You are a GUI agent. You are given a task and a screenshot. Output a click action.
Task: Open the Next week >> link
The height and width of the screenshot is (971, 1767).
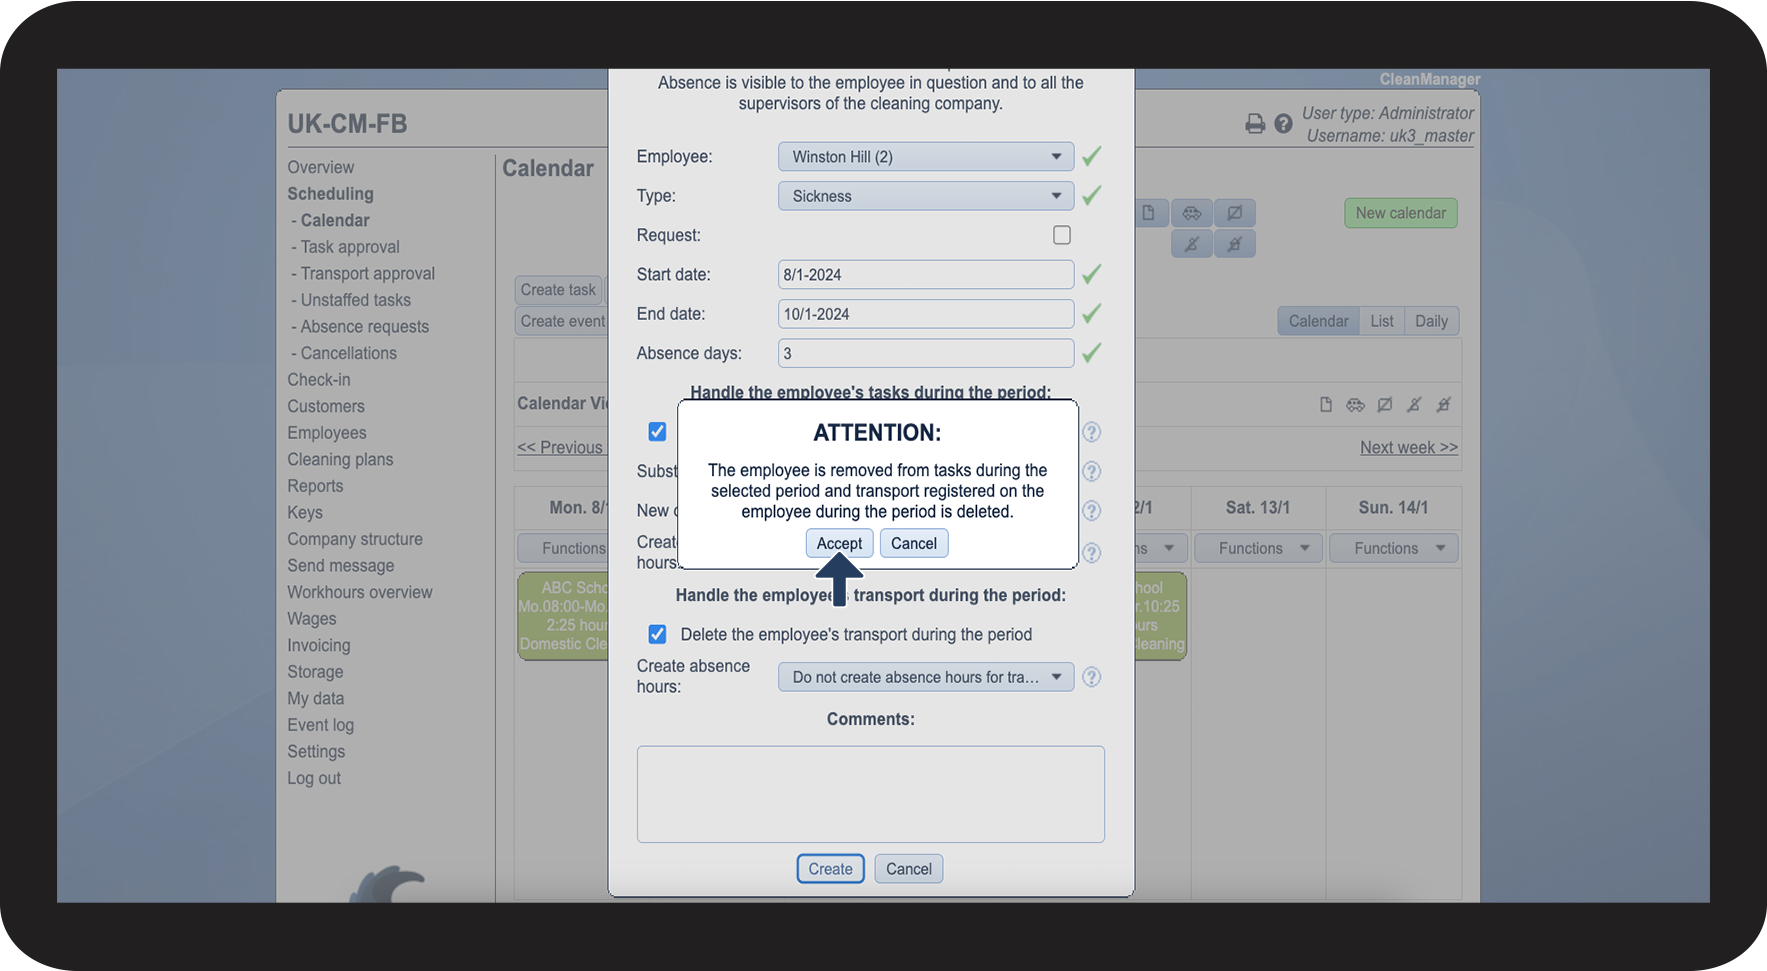click(x=1408, y=447)
